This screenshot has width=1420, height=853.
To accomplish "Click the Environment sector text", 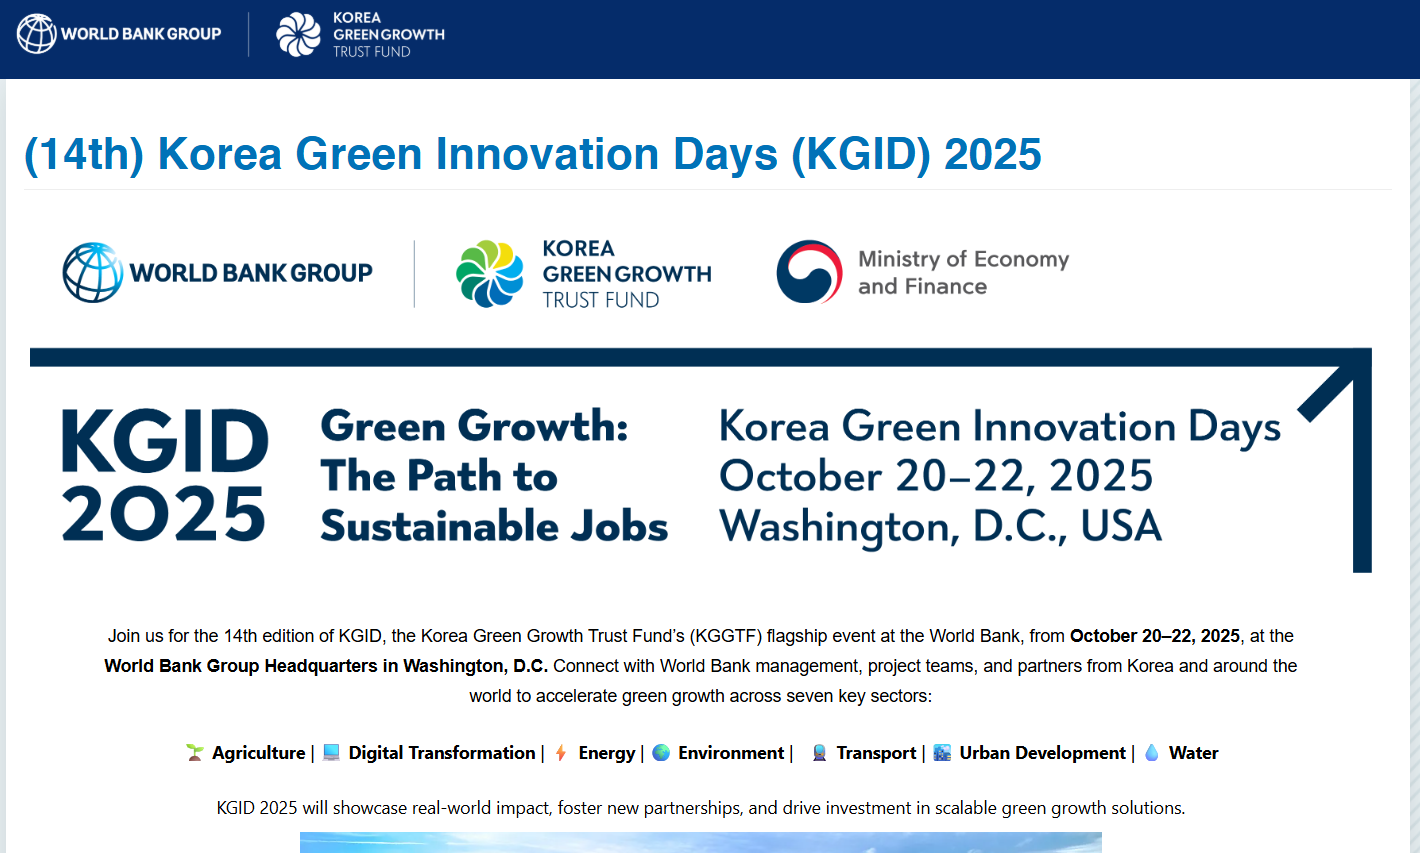I will coord(730,753).
